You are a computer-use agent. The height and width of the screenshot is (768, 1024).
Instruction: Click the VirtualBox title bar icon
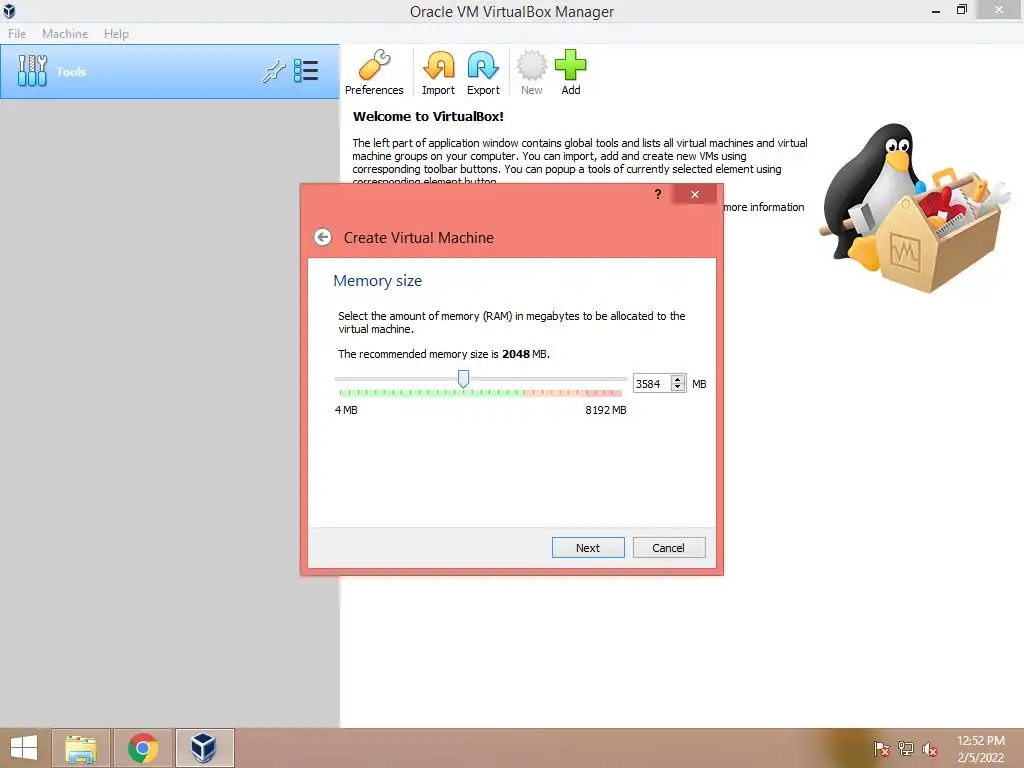click(9, 11)
